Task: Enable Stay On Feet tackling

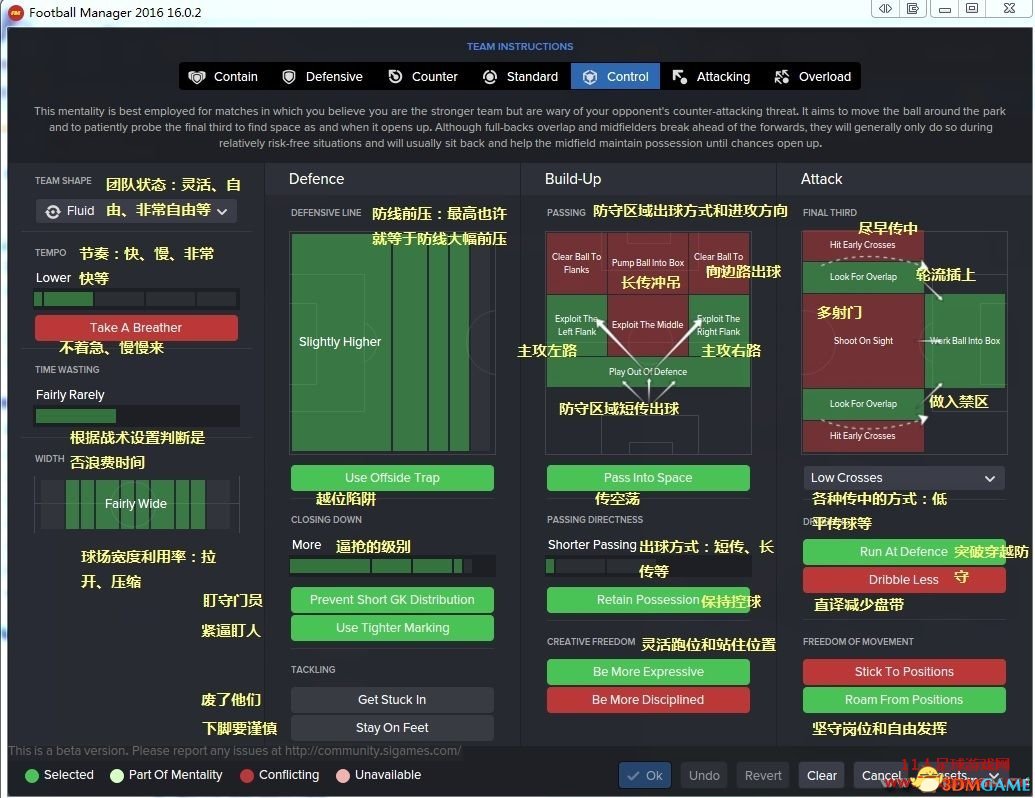Action: click(392, 728)
